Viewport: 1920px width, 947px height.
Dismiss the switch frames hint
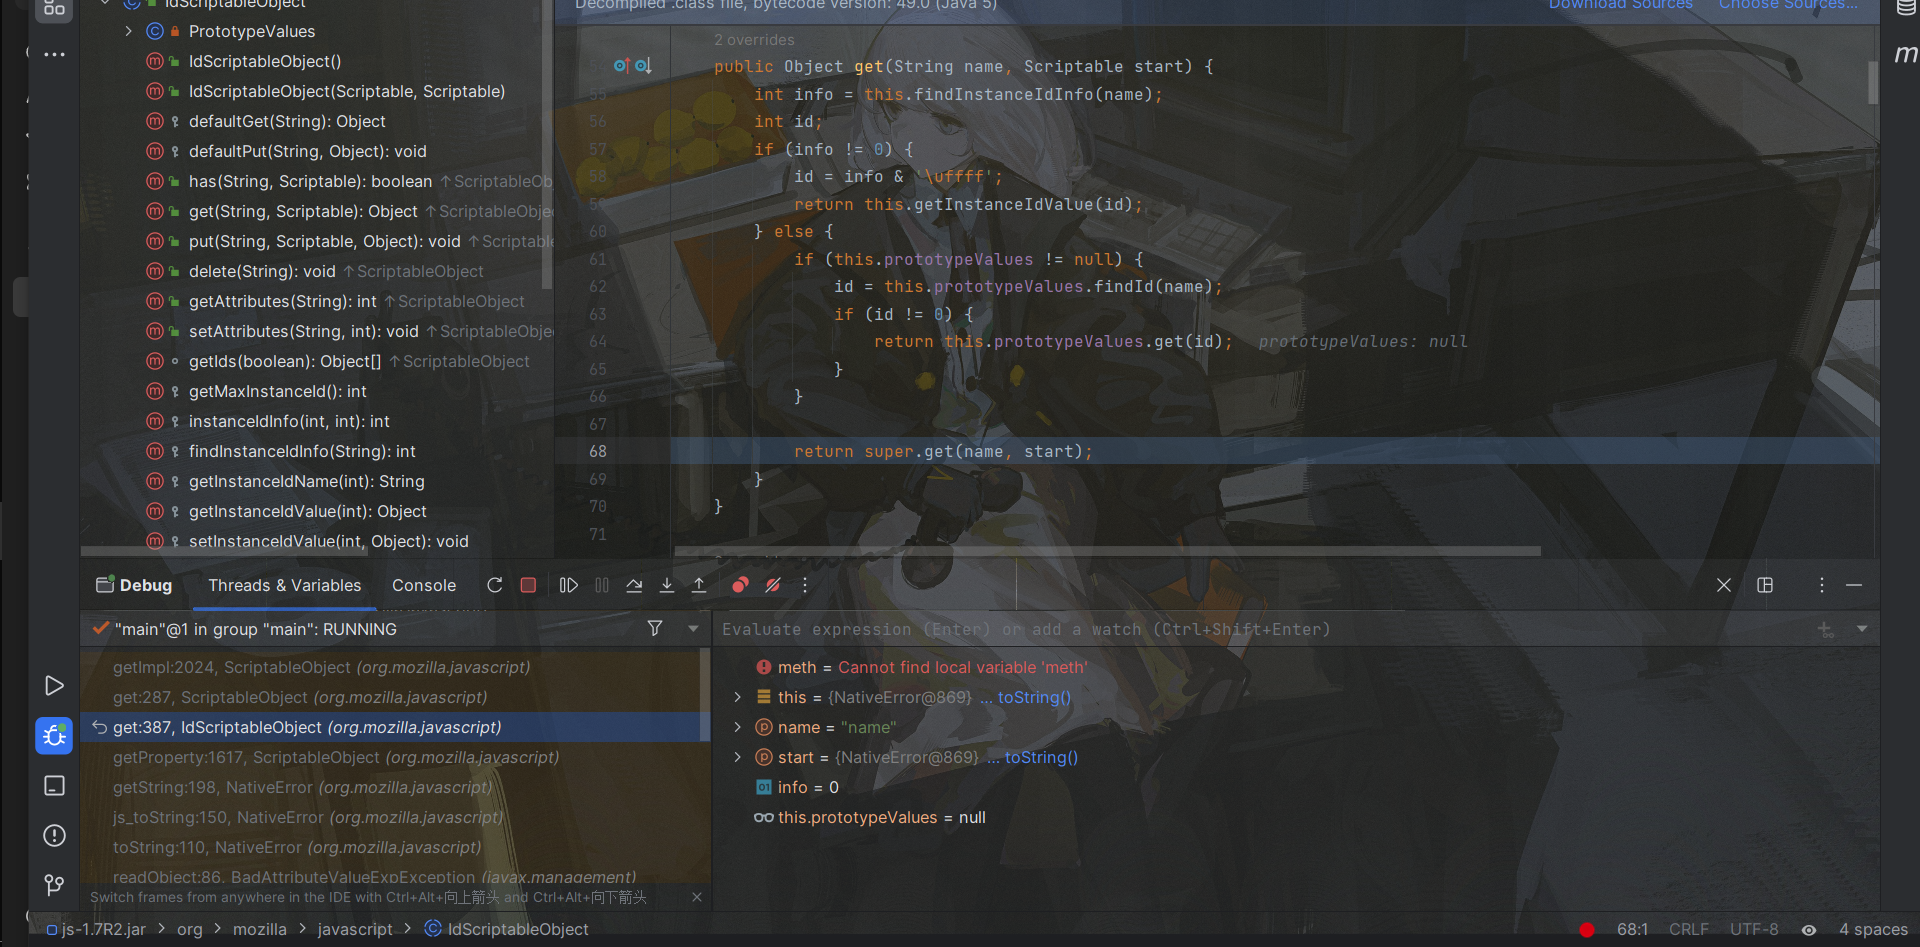pyautogui.click(x=697, y=897)
